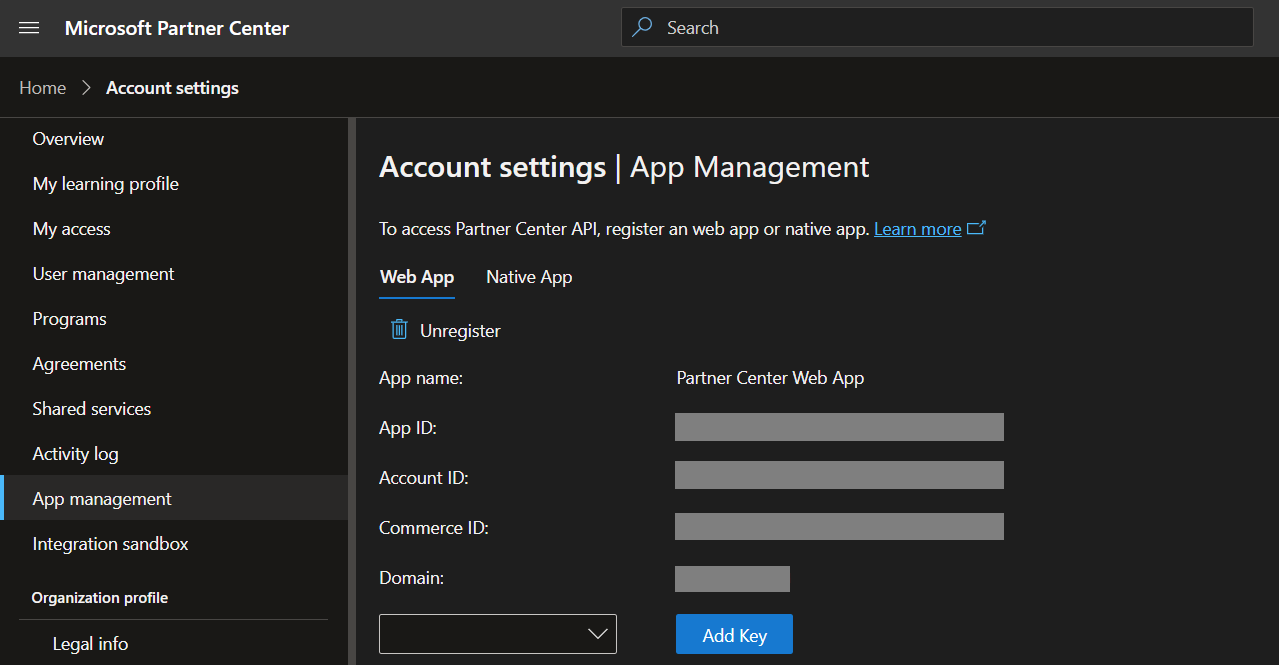
Task: Click the Add Key button
Action: coord(734,634)
